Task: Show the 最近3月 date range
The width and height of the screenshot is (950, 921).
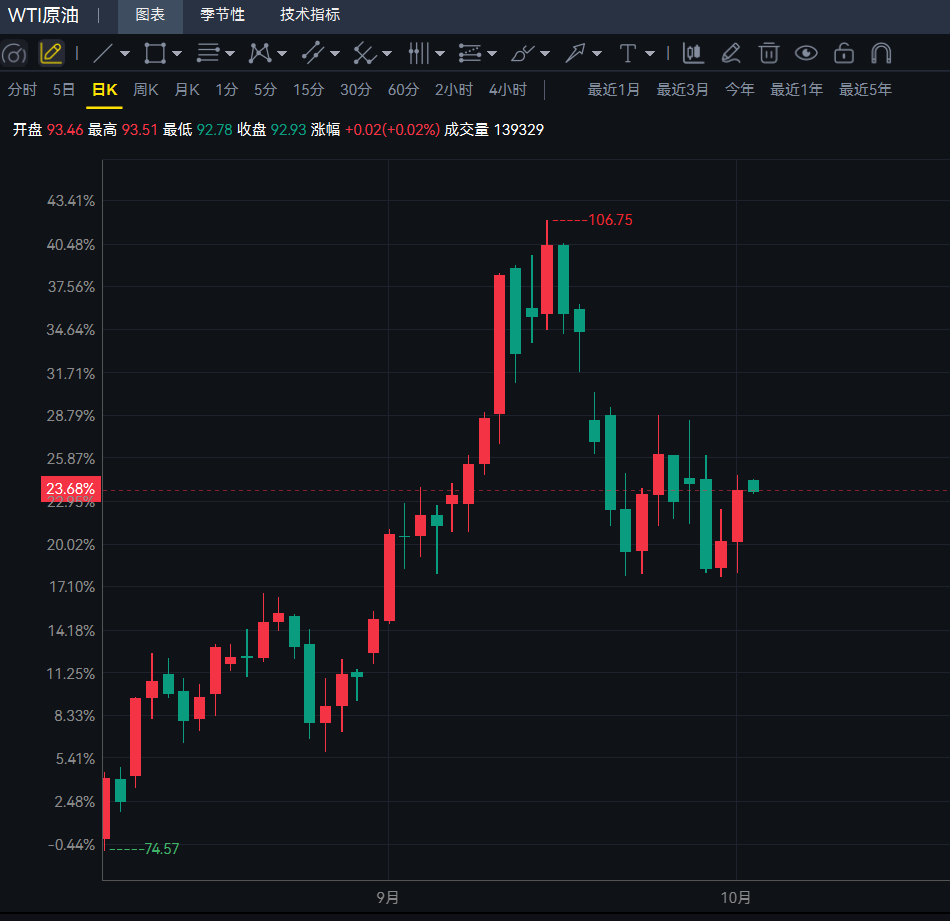Action: tap(682, 90)
